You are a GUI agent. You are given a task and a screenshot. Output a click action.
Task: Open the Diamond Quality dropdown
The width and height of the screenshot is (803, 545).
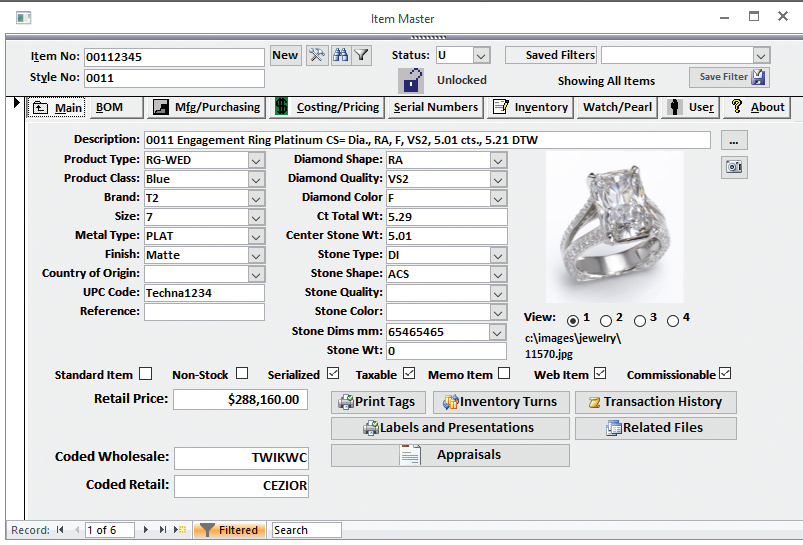tap(498, 179)
